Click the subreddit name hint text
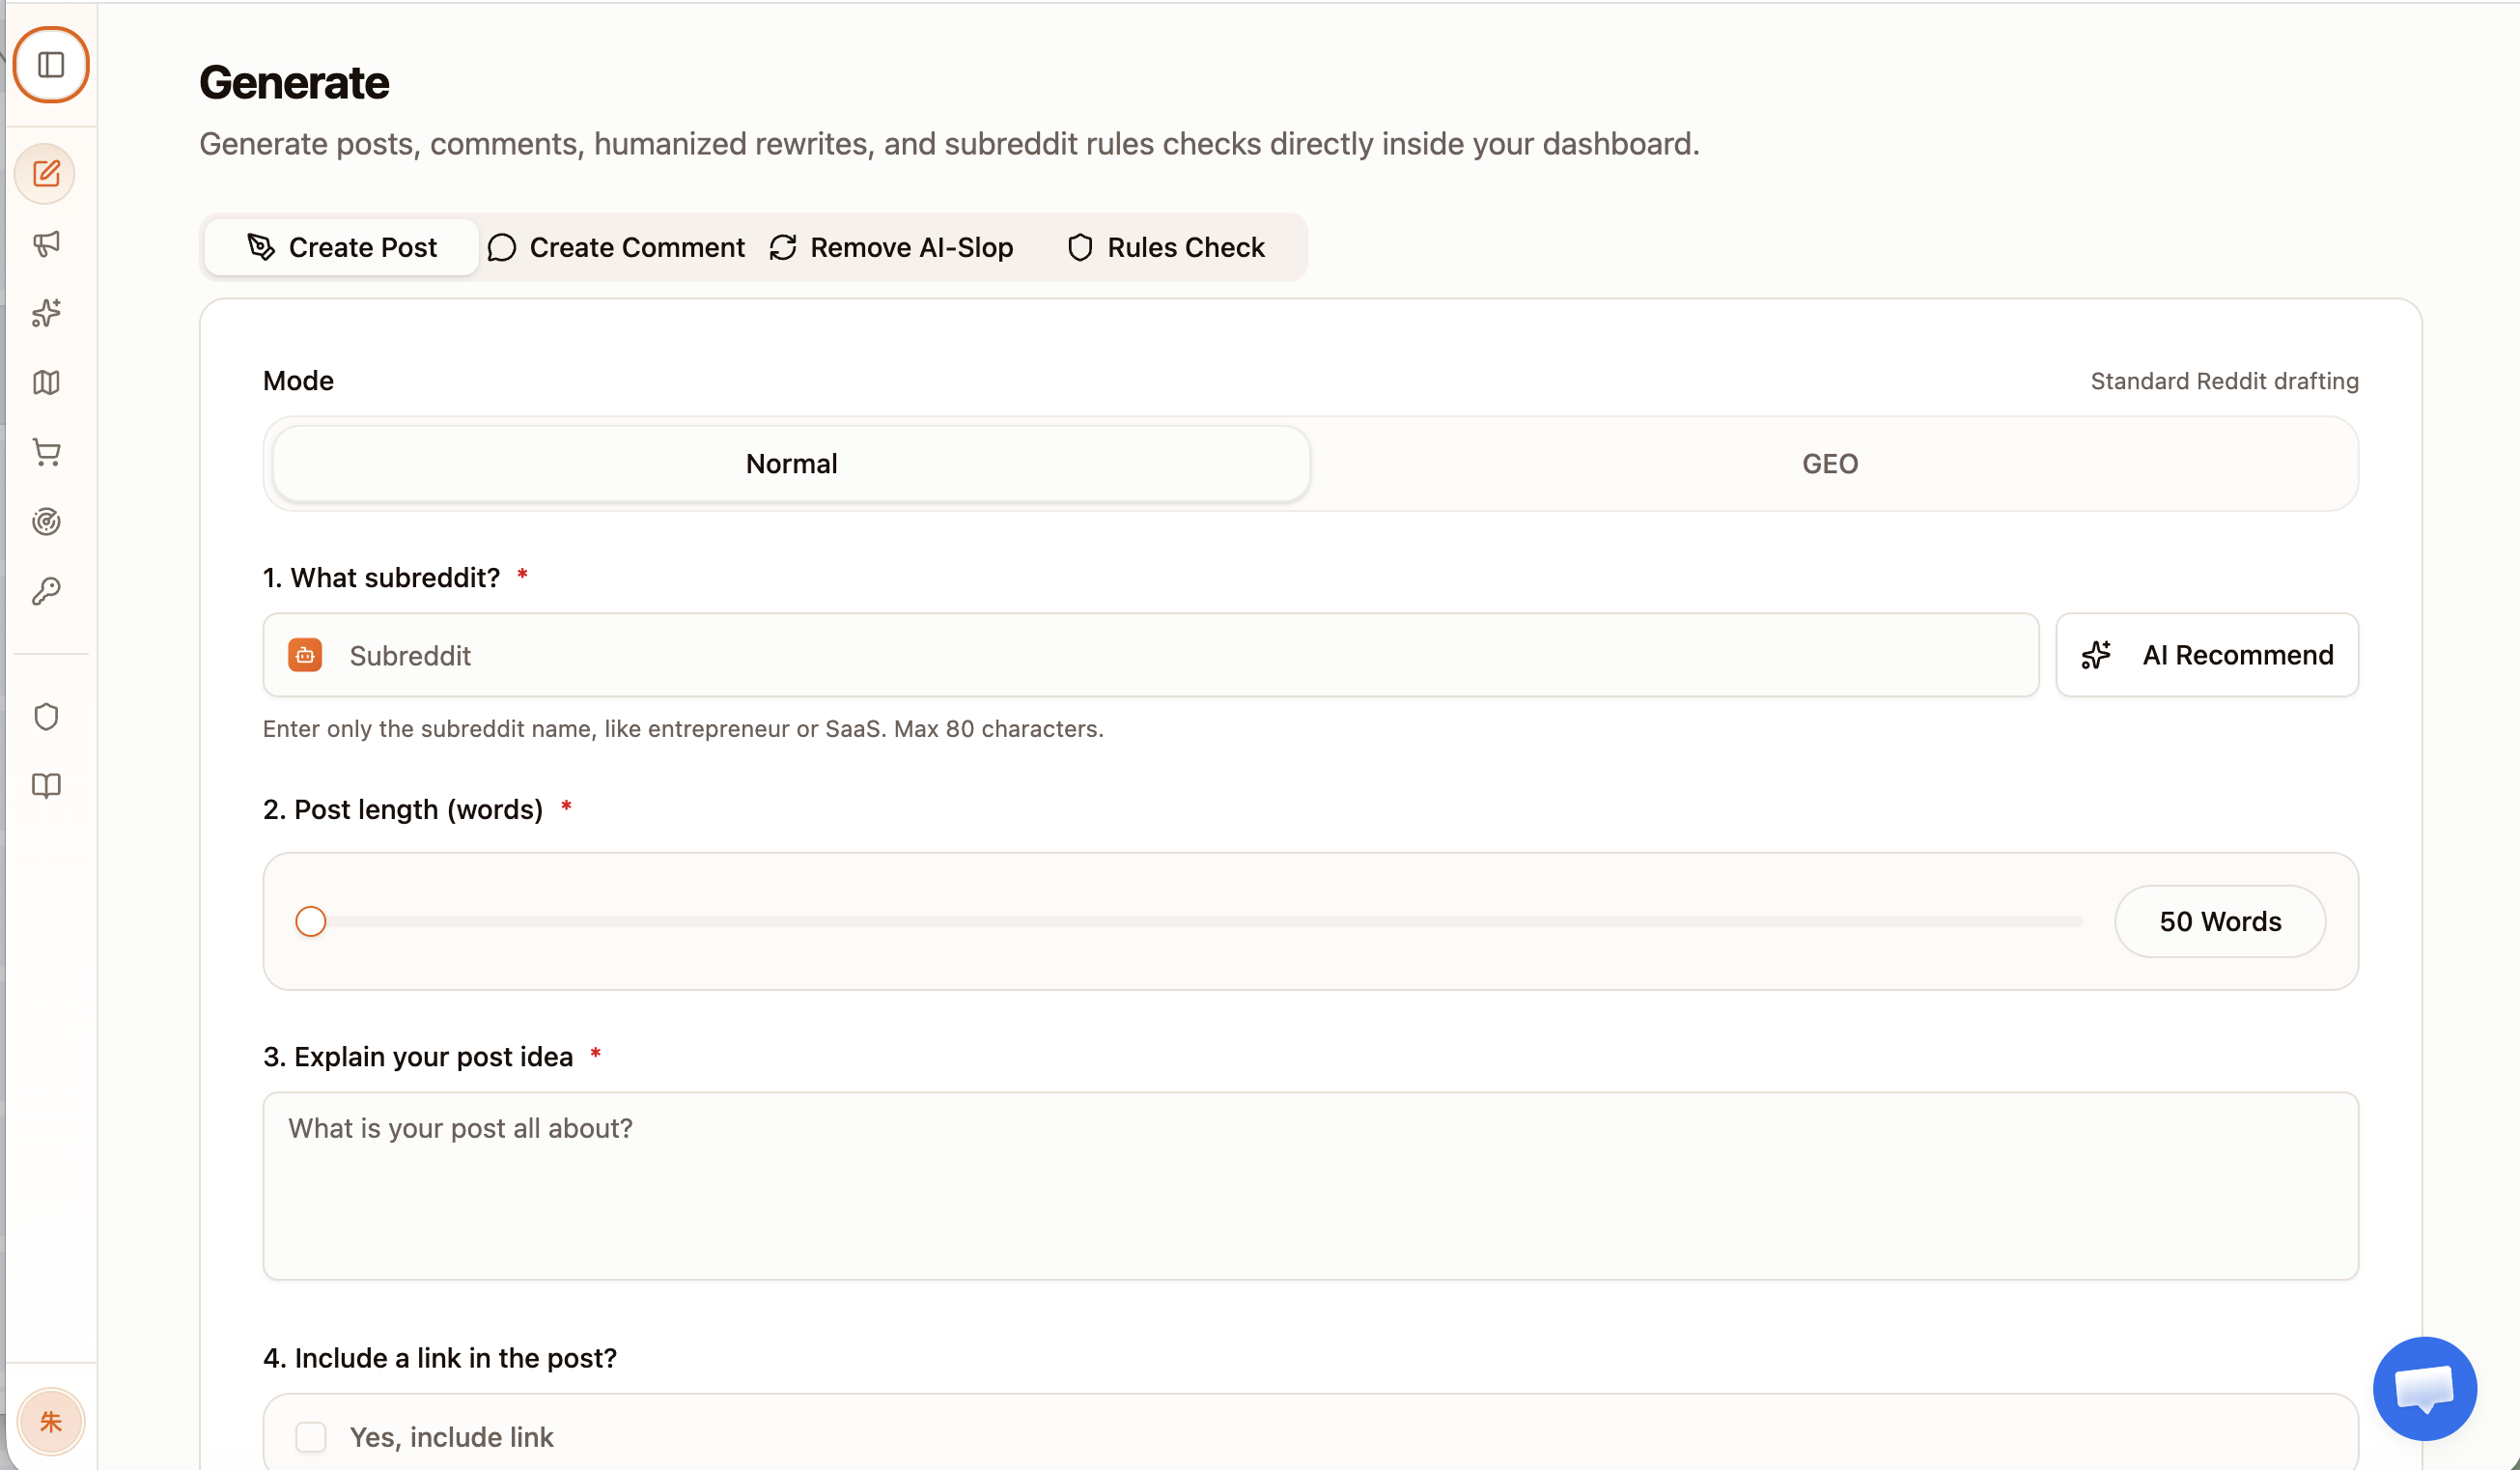This screenshot has height=1470, width=2520. [683, 728]
